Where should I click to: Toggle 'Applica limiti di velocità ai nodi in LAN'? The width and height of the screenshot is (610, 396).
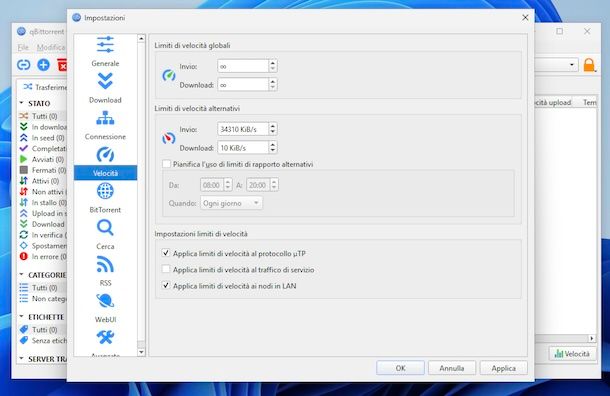166,286
